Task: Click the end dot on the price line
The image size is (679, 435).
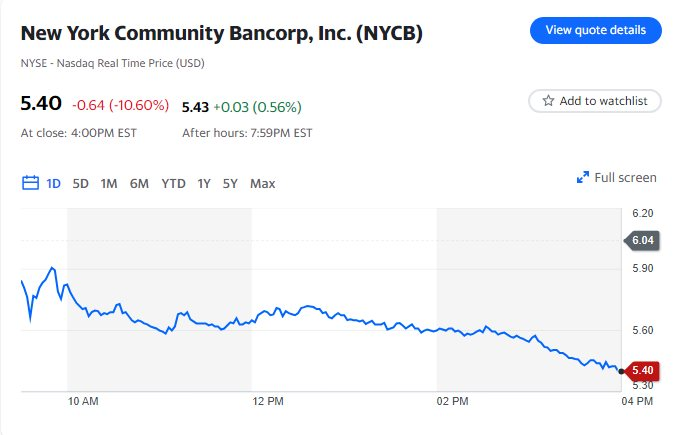Action: [622, 370]
